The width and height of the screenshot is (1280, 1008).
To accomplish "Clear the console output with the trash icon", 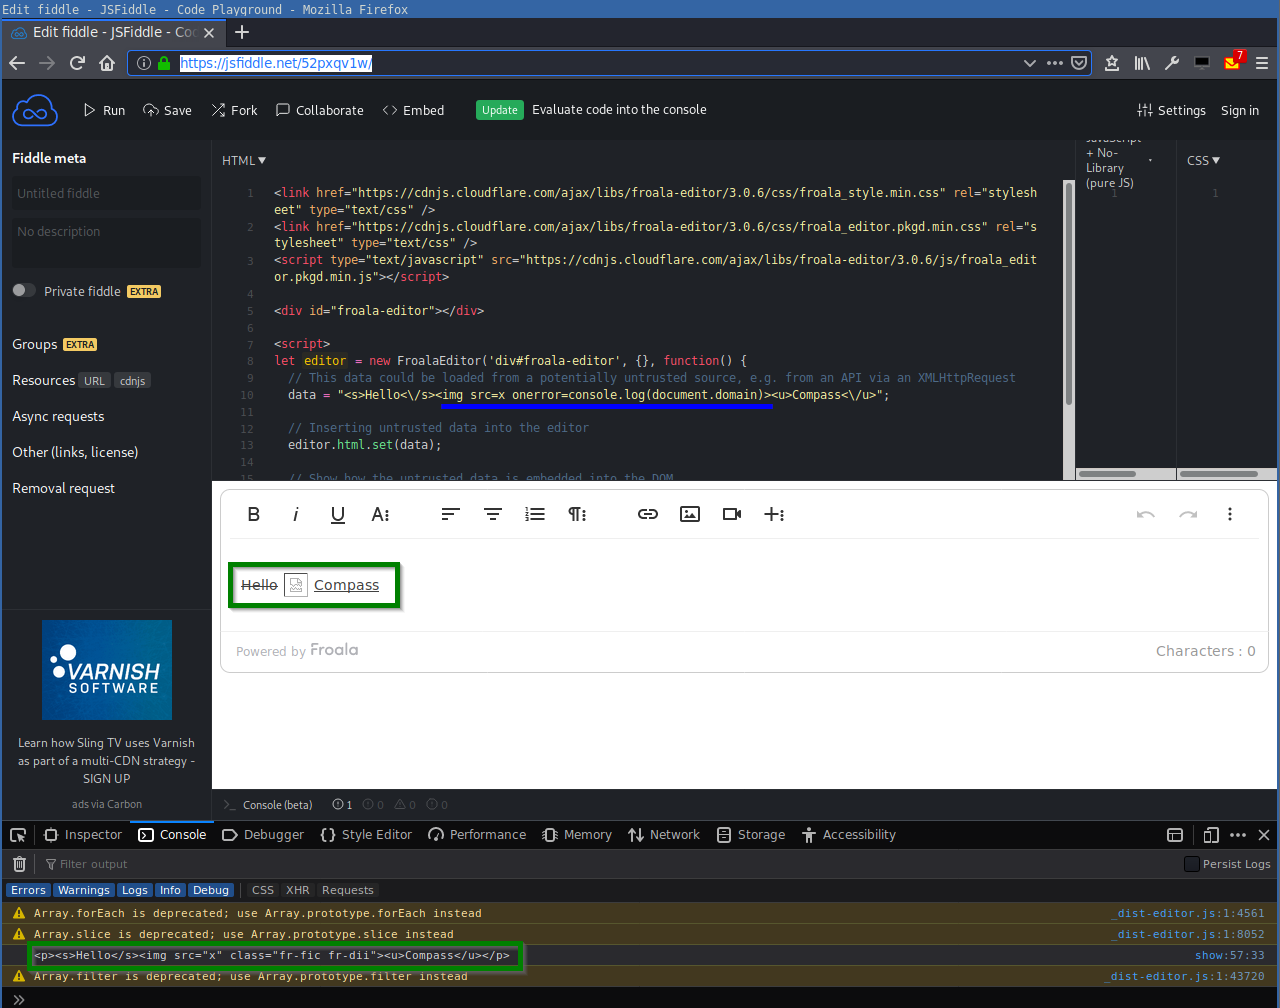I will pyautogui.click(x=18, y=864).
